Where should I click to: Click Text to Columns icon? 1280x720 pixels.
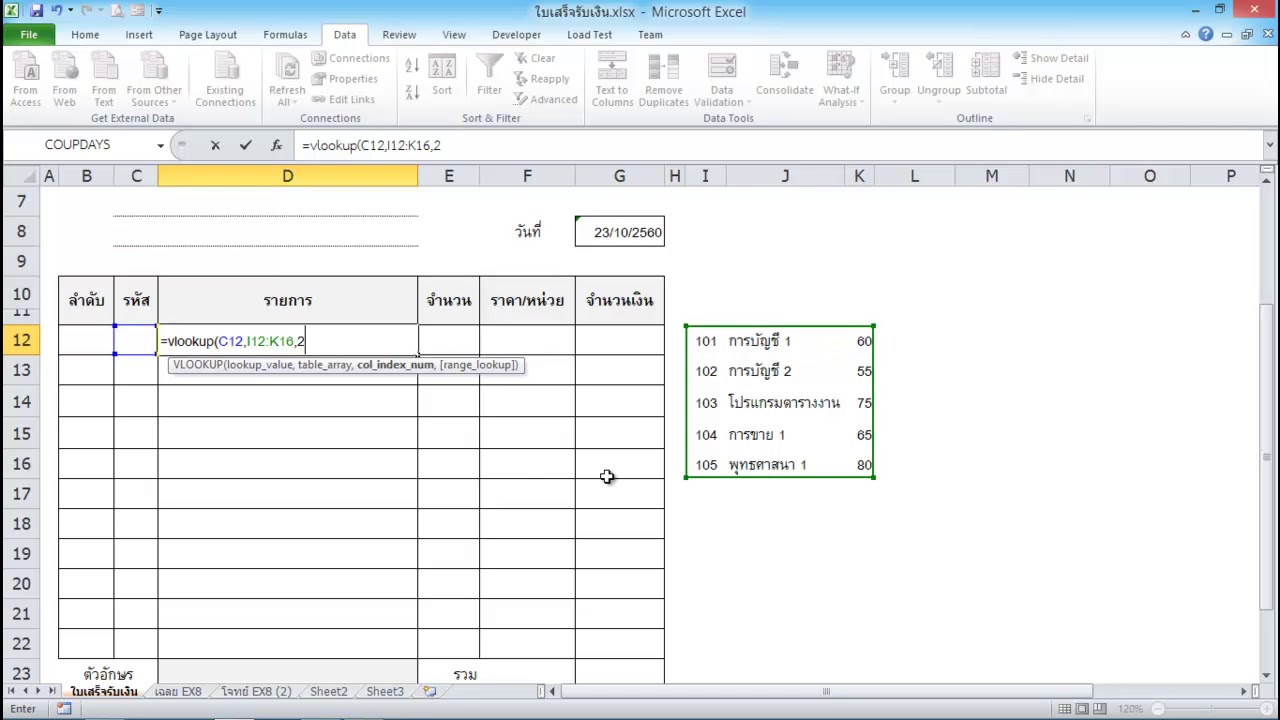coord(612,79)
